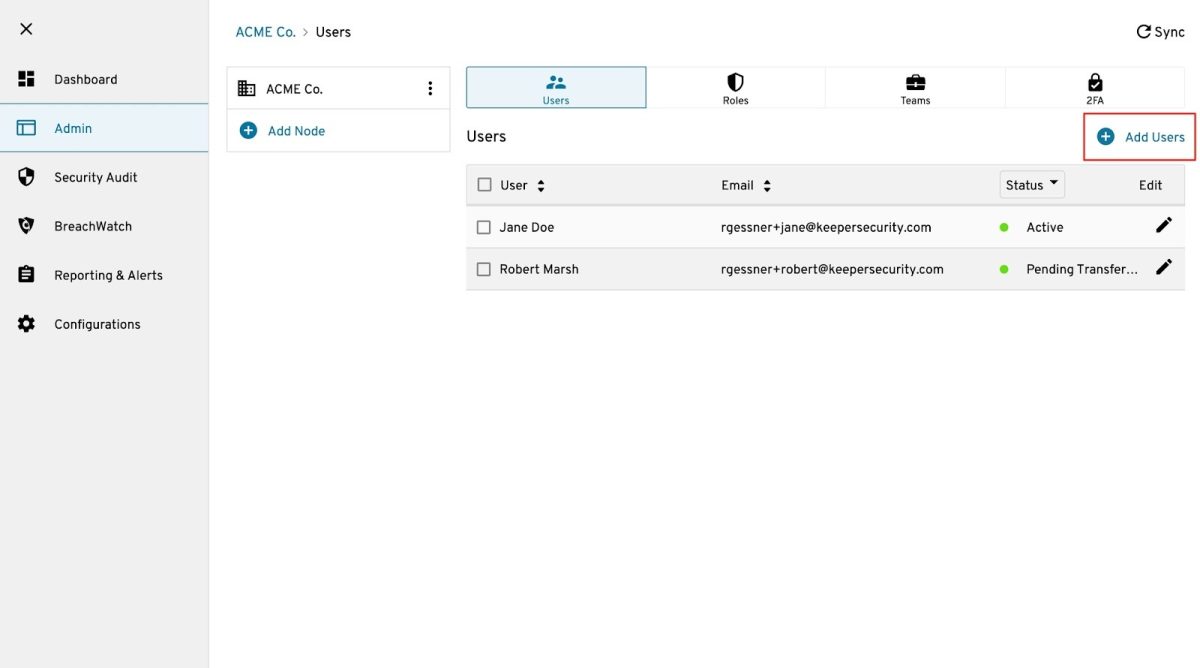Click the BreachWatch shield icon
This screenshot has width=1200, height=668.
click(x=27, y=226)
